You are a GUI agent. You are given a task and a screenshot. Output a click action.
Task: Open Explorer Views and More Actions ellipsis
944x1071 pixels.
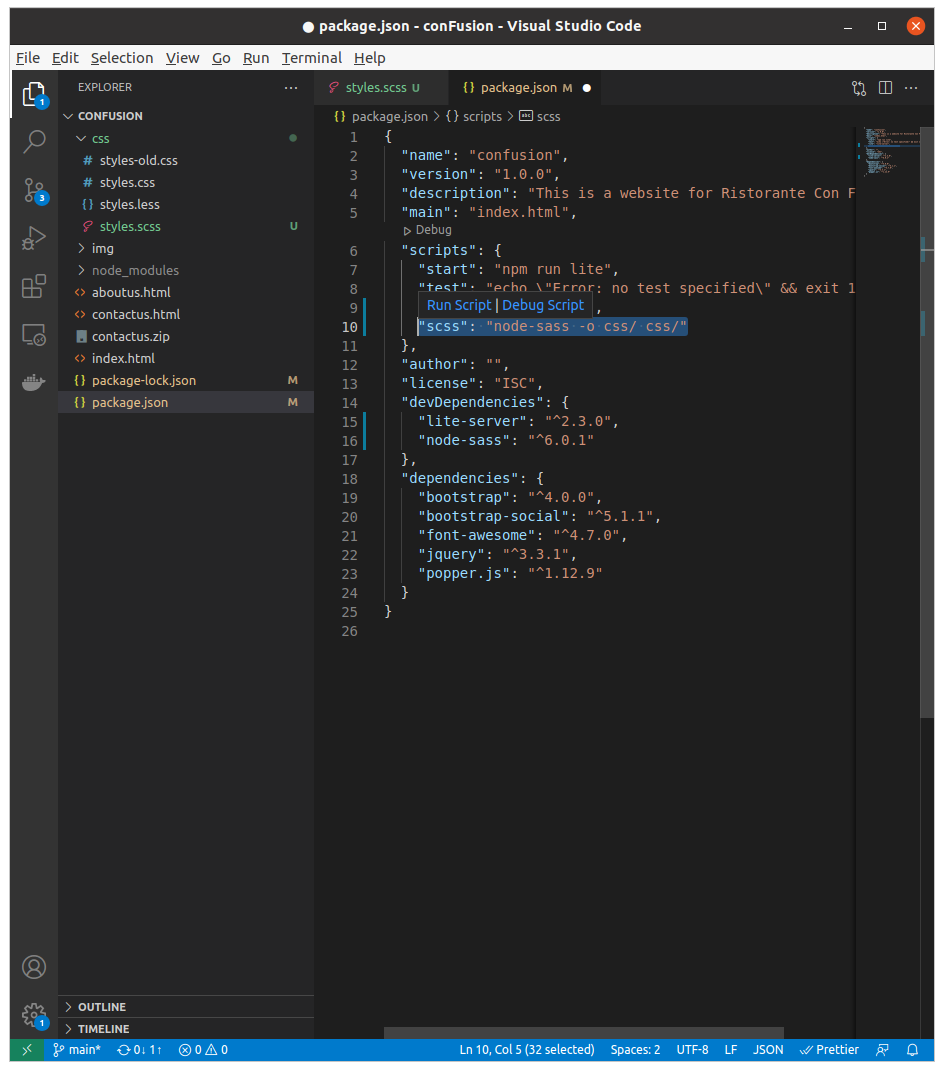[x=291, y=87]
